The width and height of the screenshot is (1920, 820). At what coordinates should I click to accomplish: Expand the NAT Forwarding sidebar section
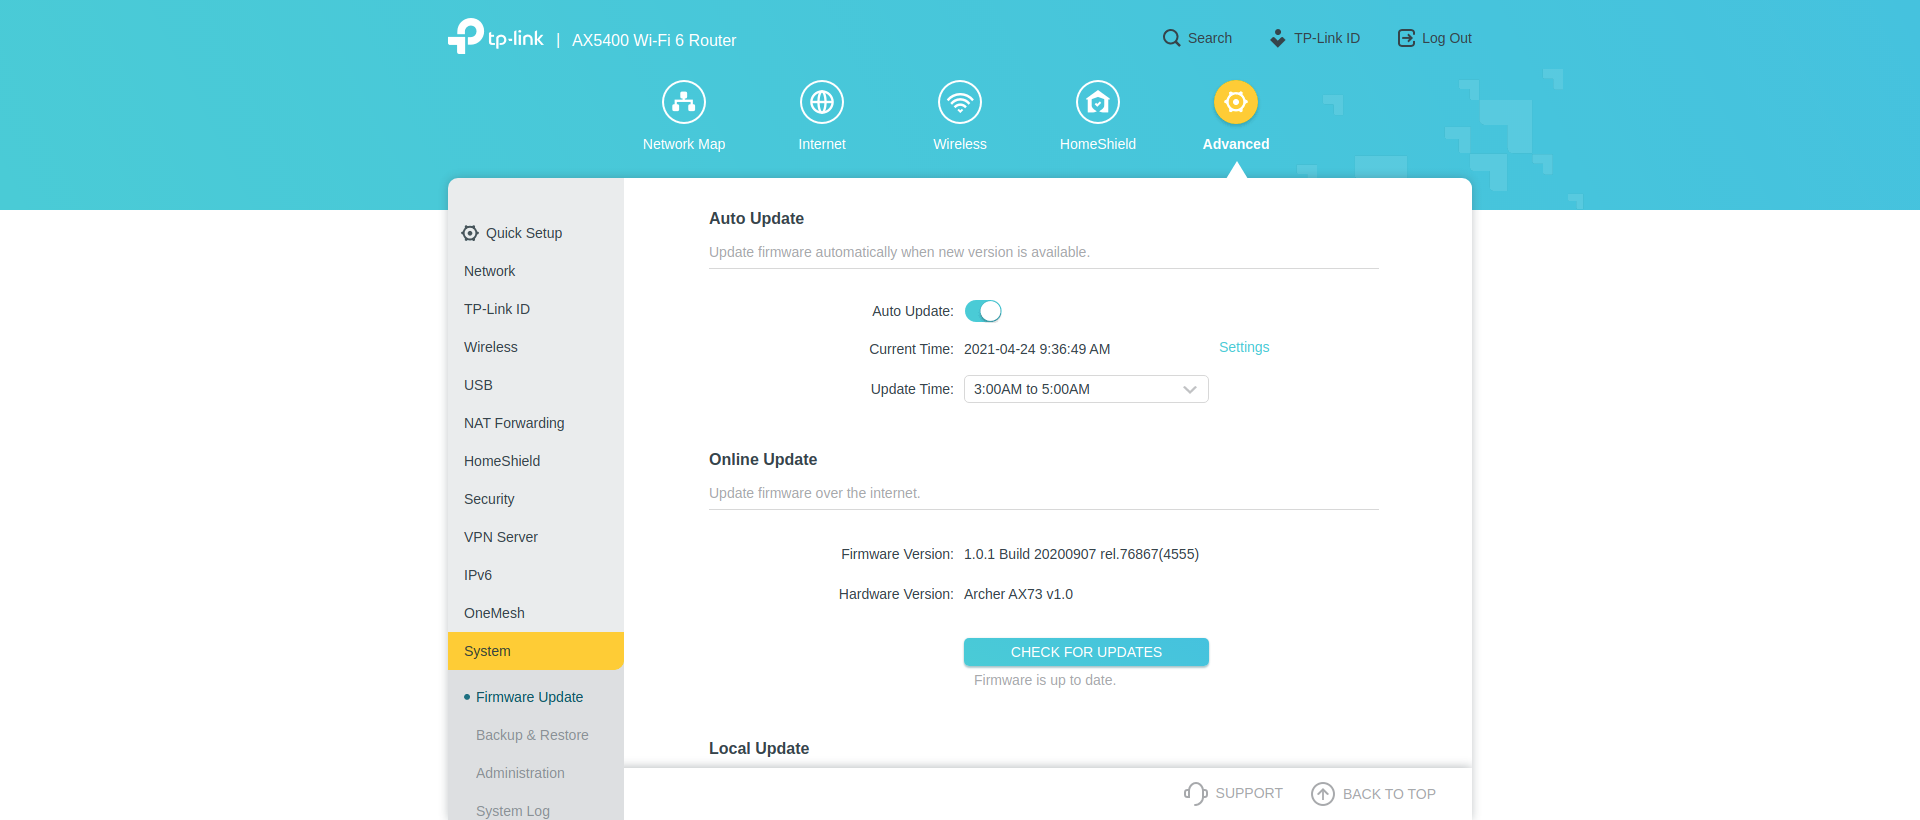[514, 423]
